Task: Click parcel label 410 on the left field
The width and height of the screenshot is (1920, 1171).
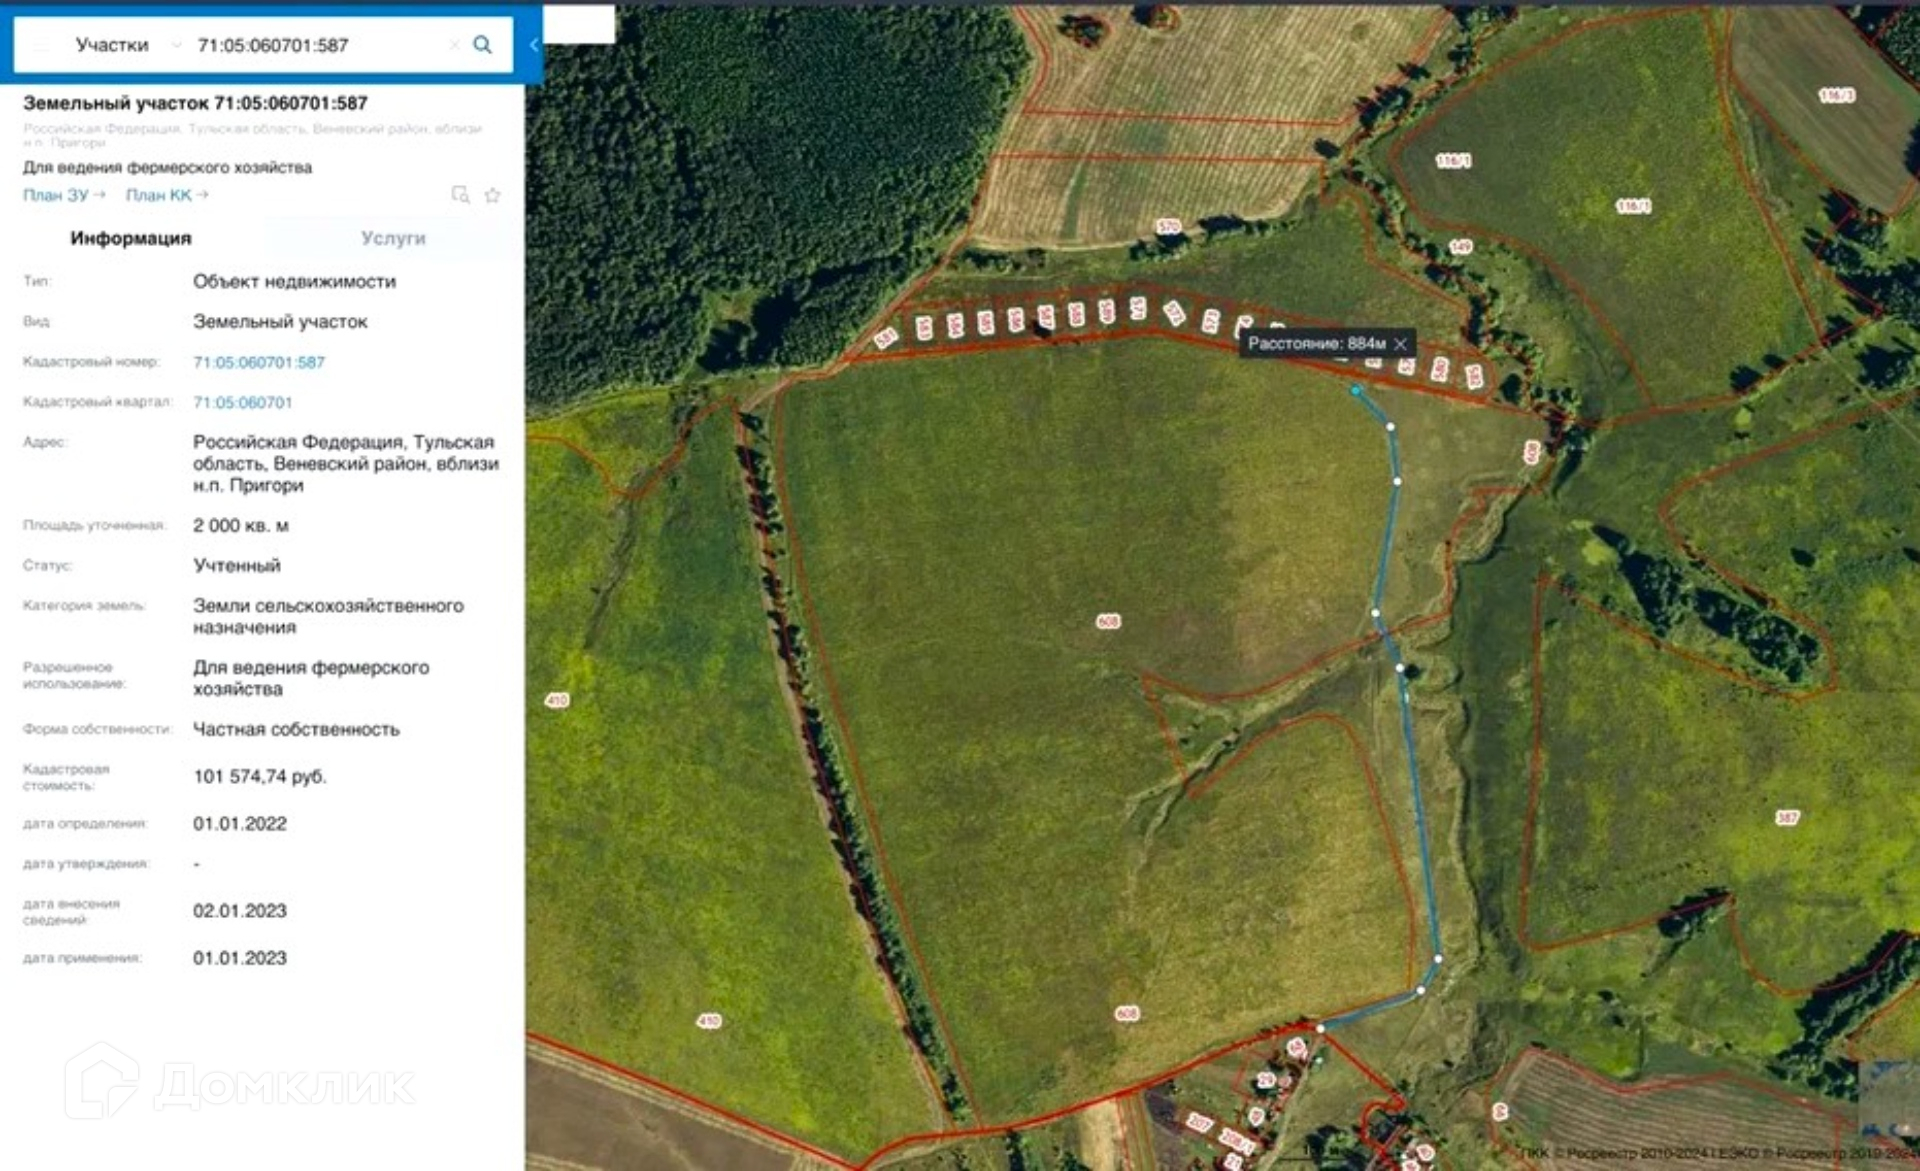Action: coord(557,700)
